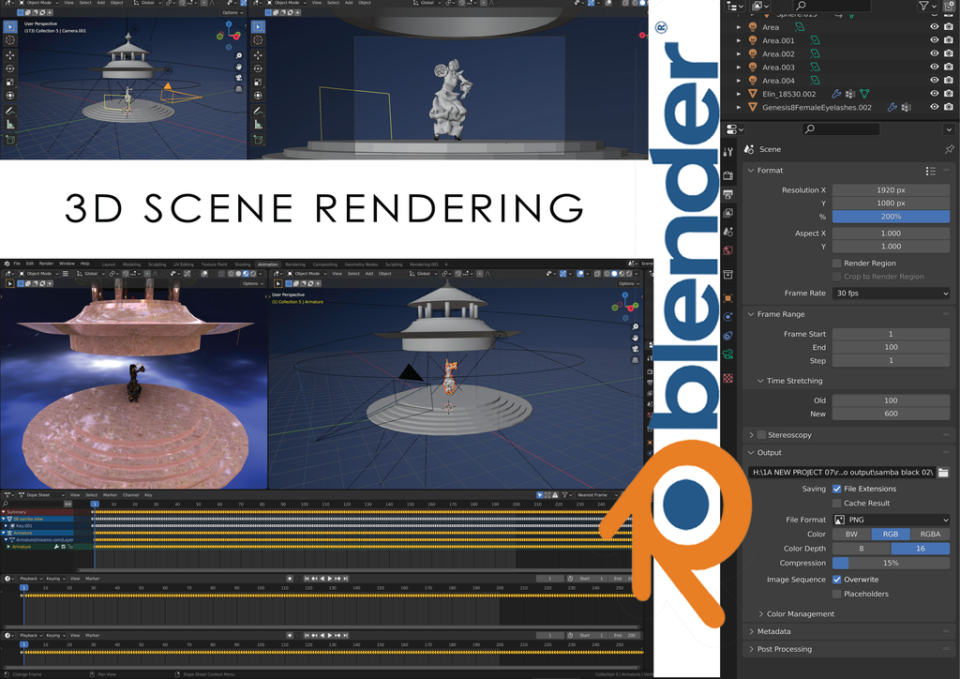Click the modifier wrench icon on the Elin_18530.002 row
960x679 pixels.
point(836,94)
